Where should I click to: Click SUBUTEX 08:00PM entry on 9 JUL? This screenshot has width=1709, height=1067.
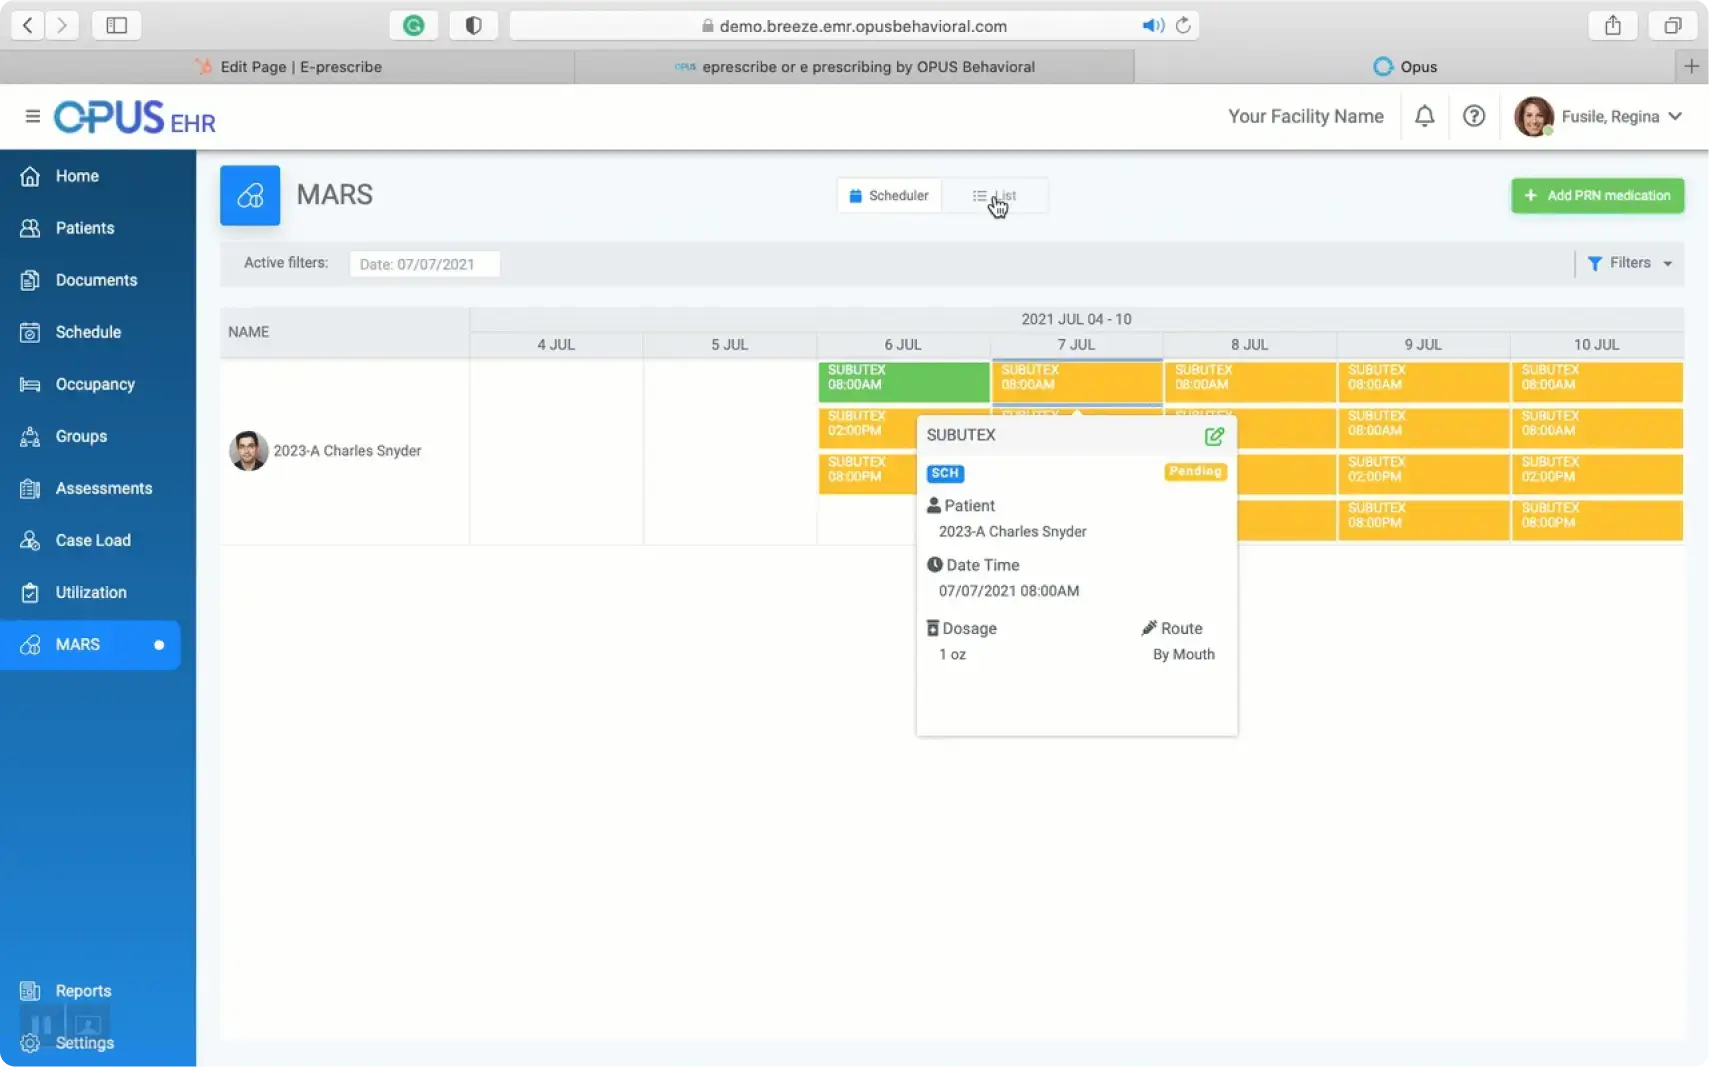1423,520
